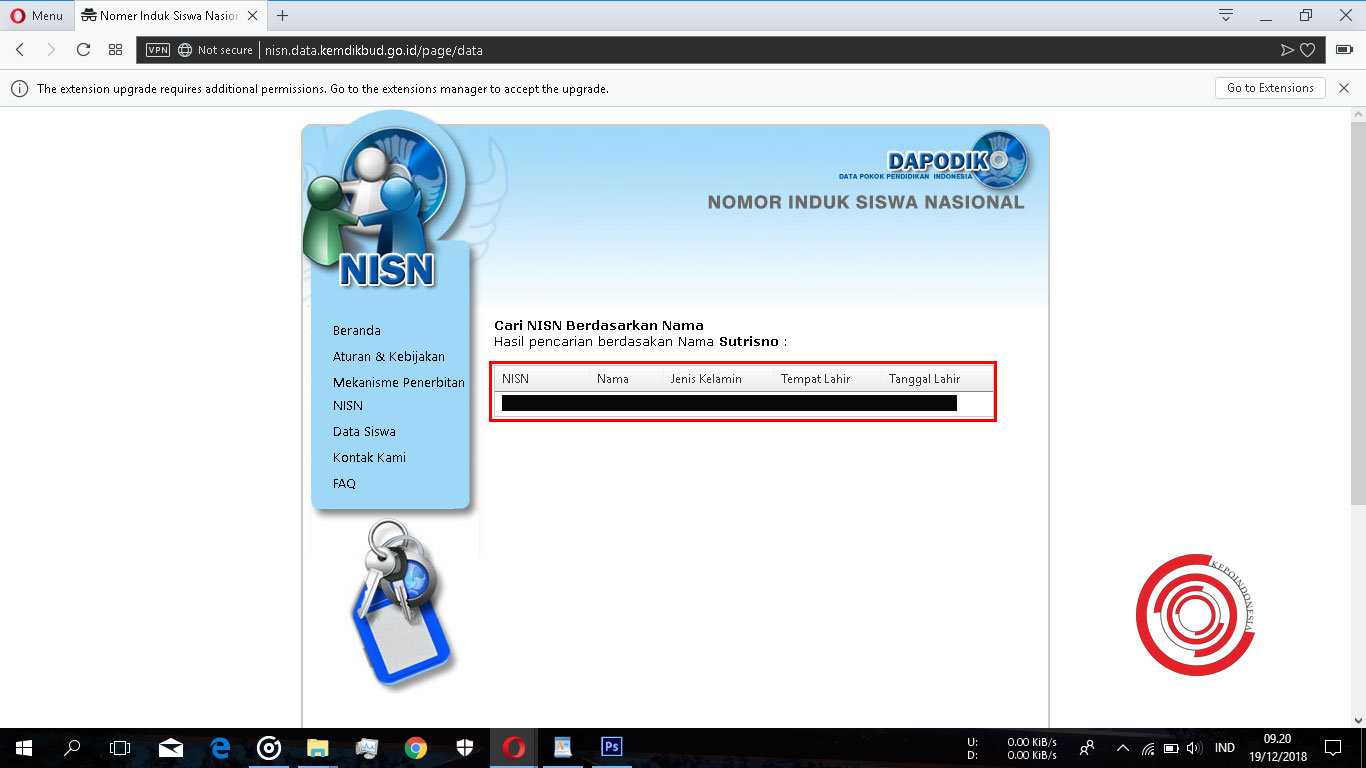This screenshot has width=1366, height=768.
Task: Open the volume slider from the system tray
Action: click(1195, 747)
